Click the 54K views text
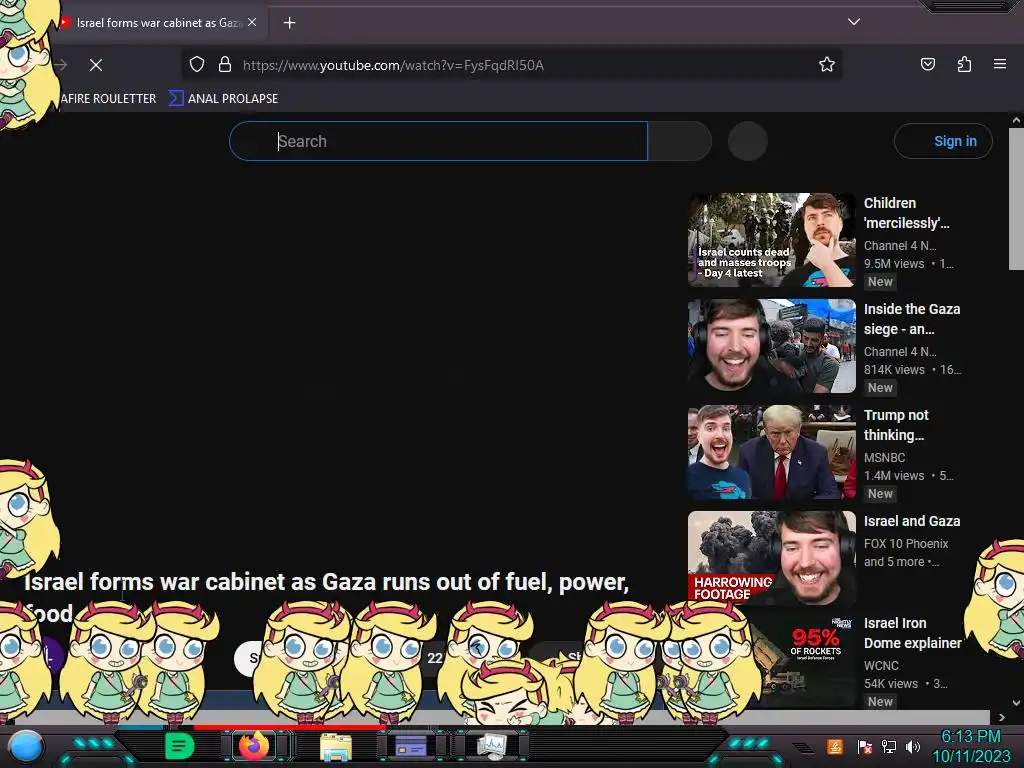The image size is (1024, 768). pyautogui.click(x=891, y=684)
